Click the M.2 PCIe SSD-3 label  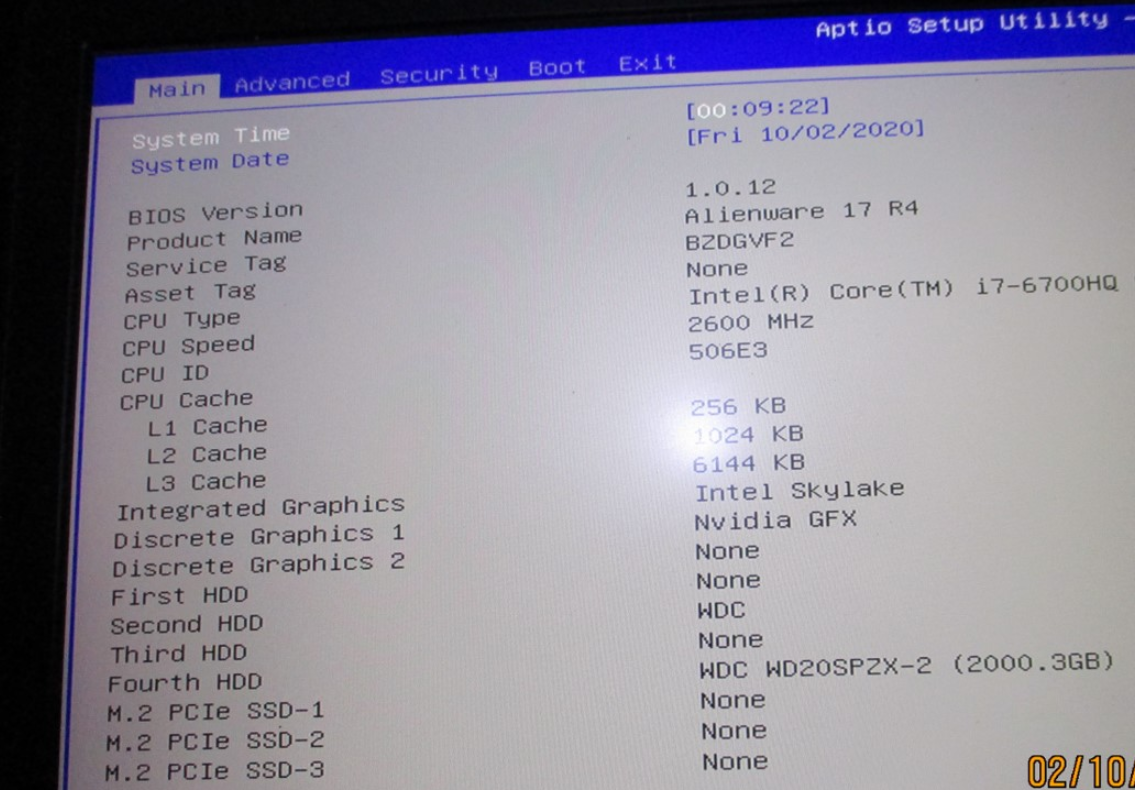214,772
